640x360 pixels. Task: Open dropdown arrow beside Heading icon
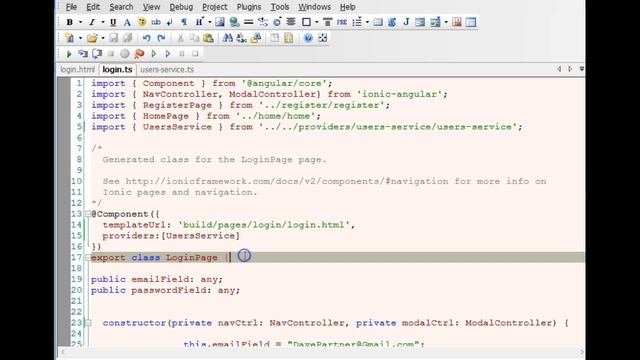[x=209, y=22]
